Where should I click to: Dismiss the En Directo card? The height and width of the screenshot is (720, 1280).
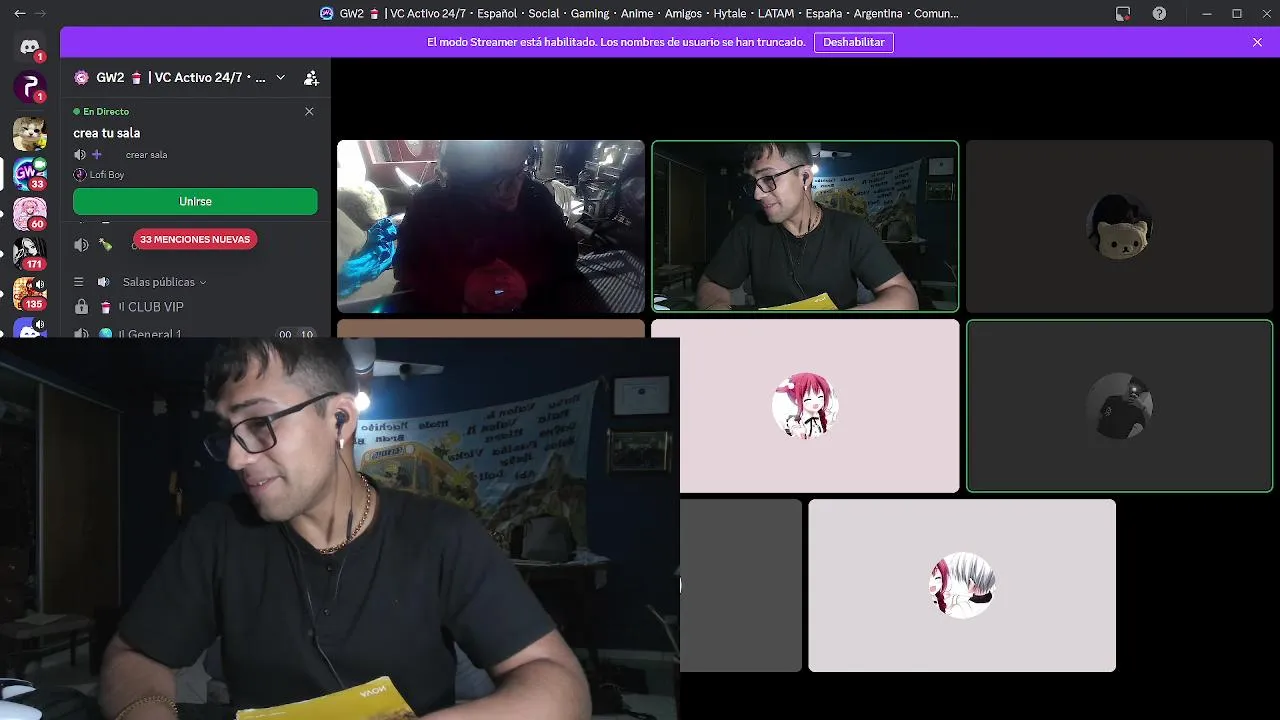tap(309, 111)
